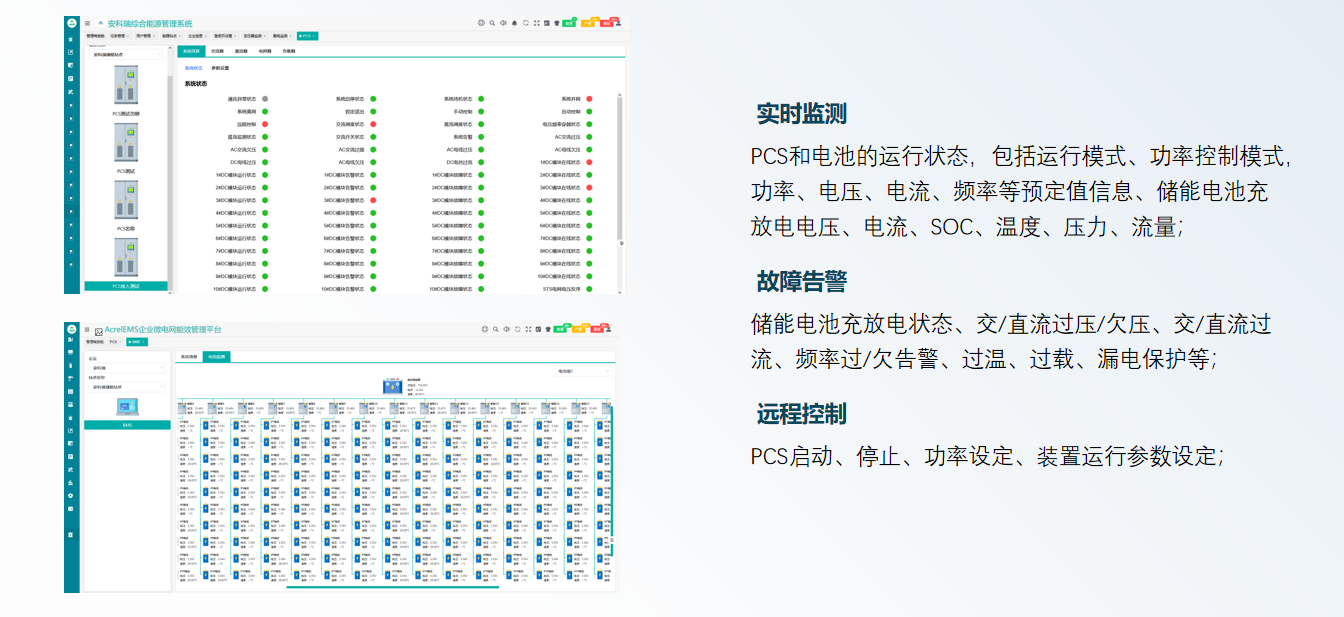Screen dimensions: 1344x617
Task: Select the 参数设置 link under system info
Action: pos(220,68)
